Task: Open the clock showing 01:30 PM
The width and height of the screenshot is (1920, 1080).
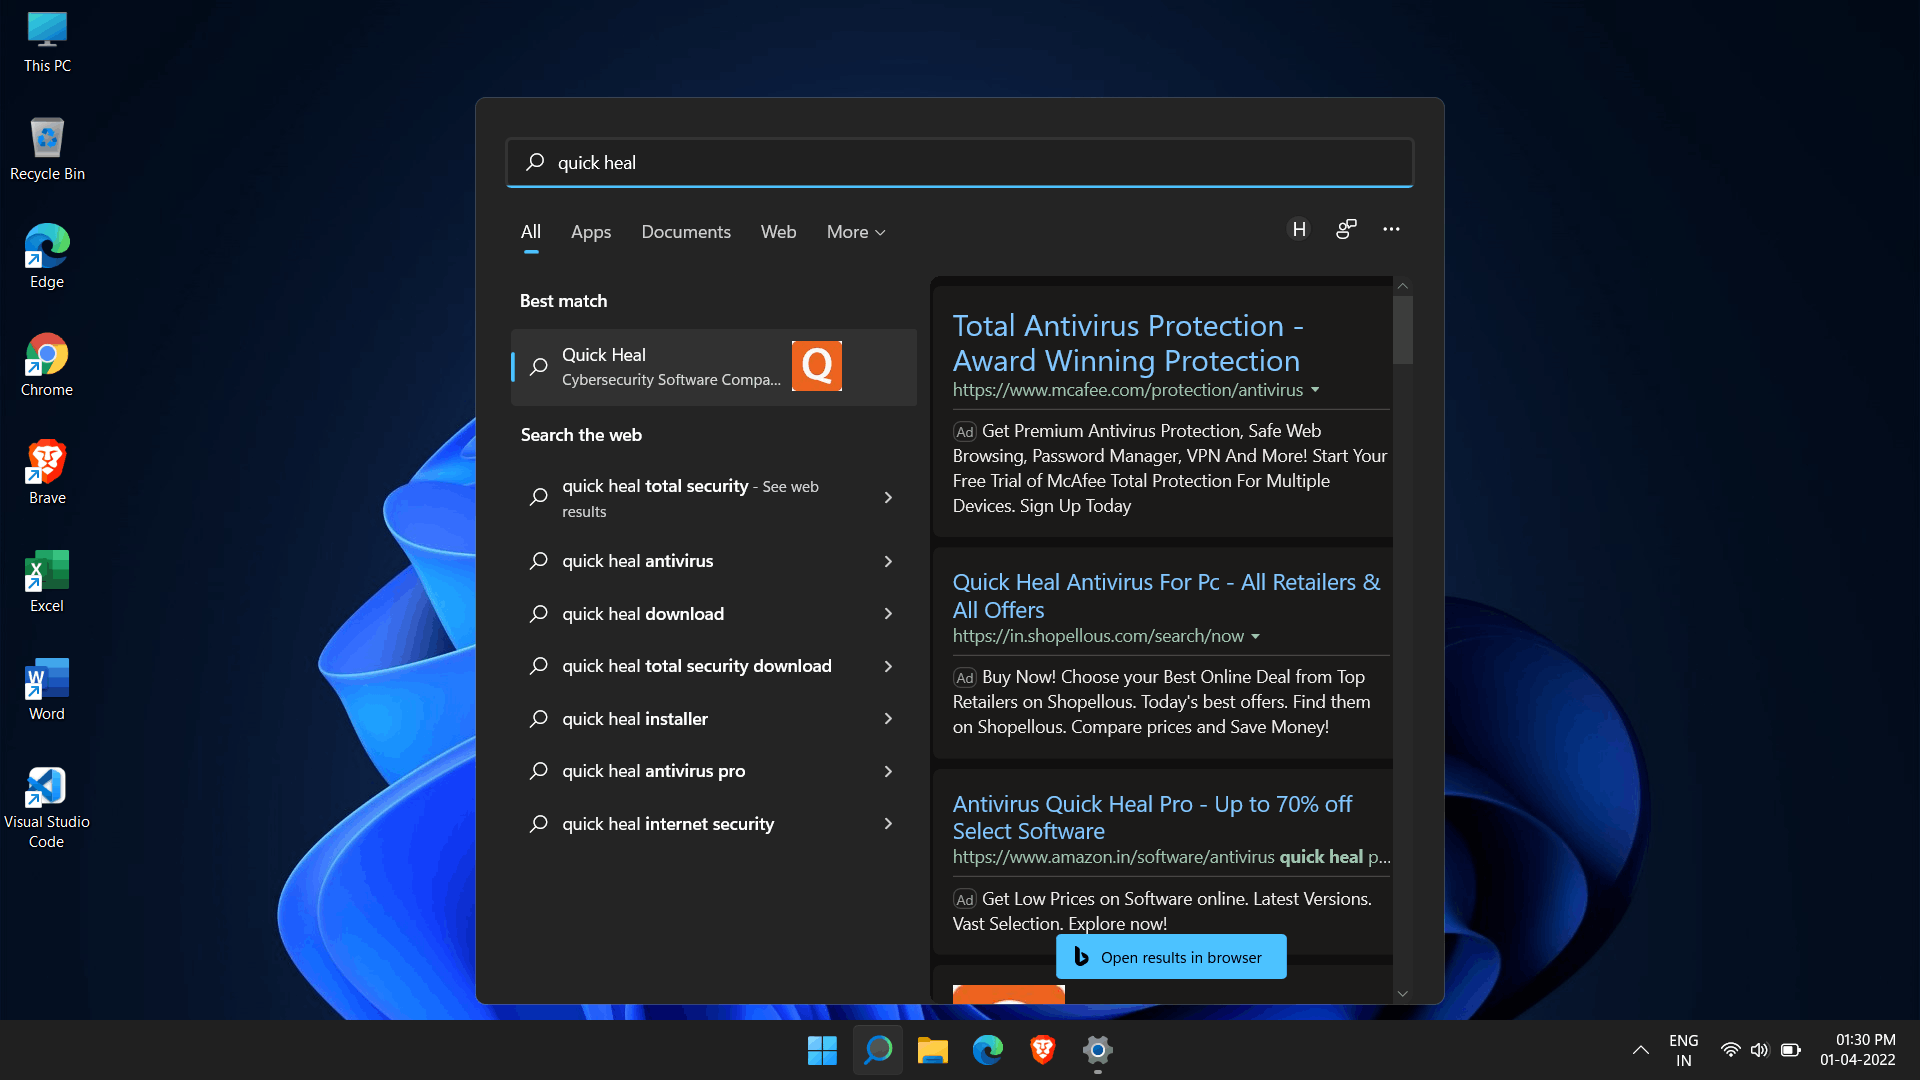Action: tap(1858, 1050)
